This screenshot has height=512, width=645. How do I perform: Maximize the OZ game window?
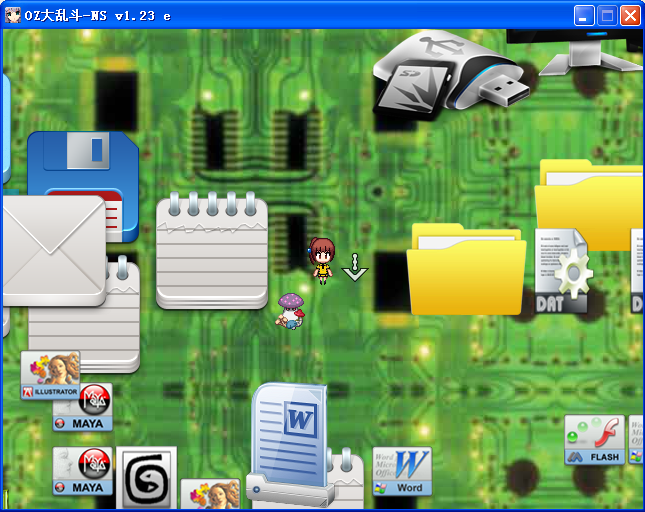(607, 16)
